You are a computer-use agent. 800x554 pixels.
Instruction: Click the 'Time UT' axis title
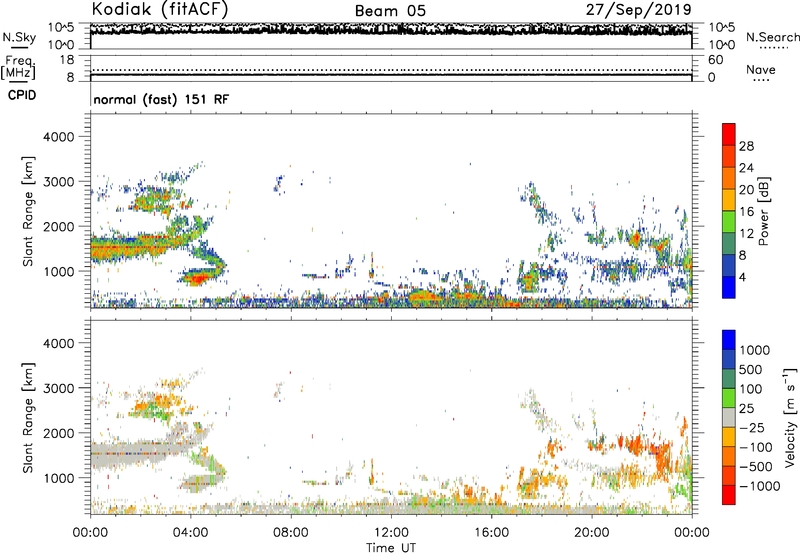click(x=391, y=548)
